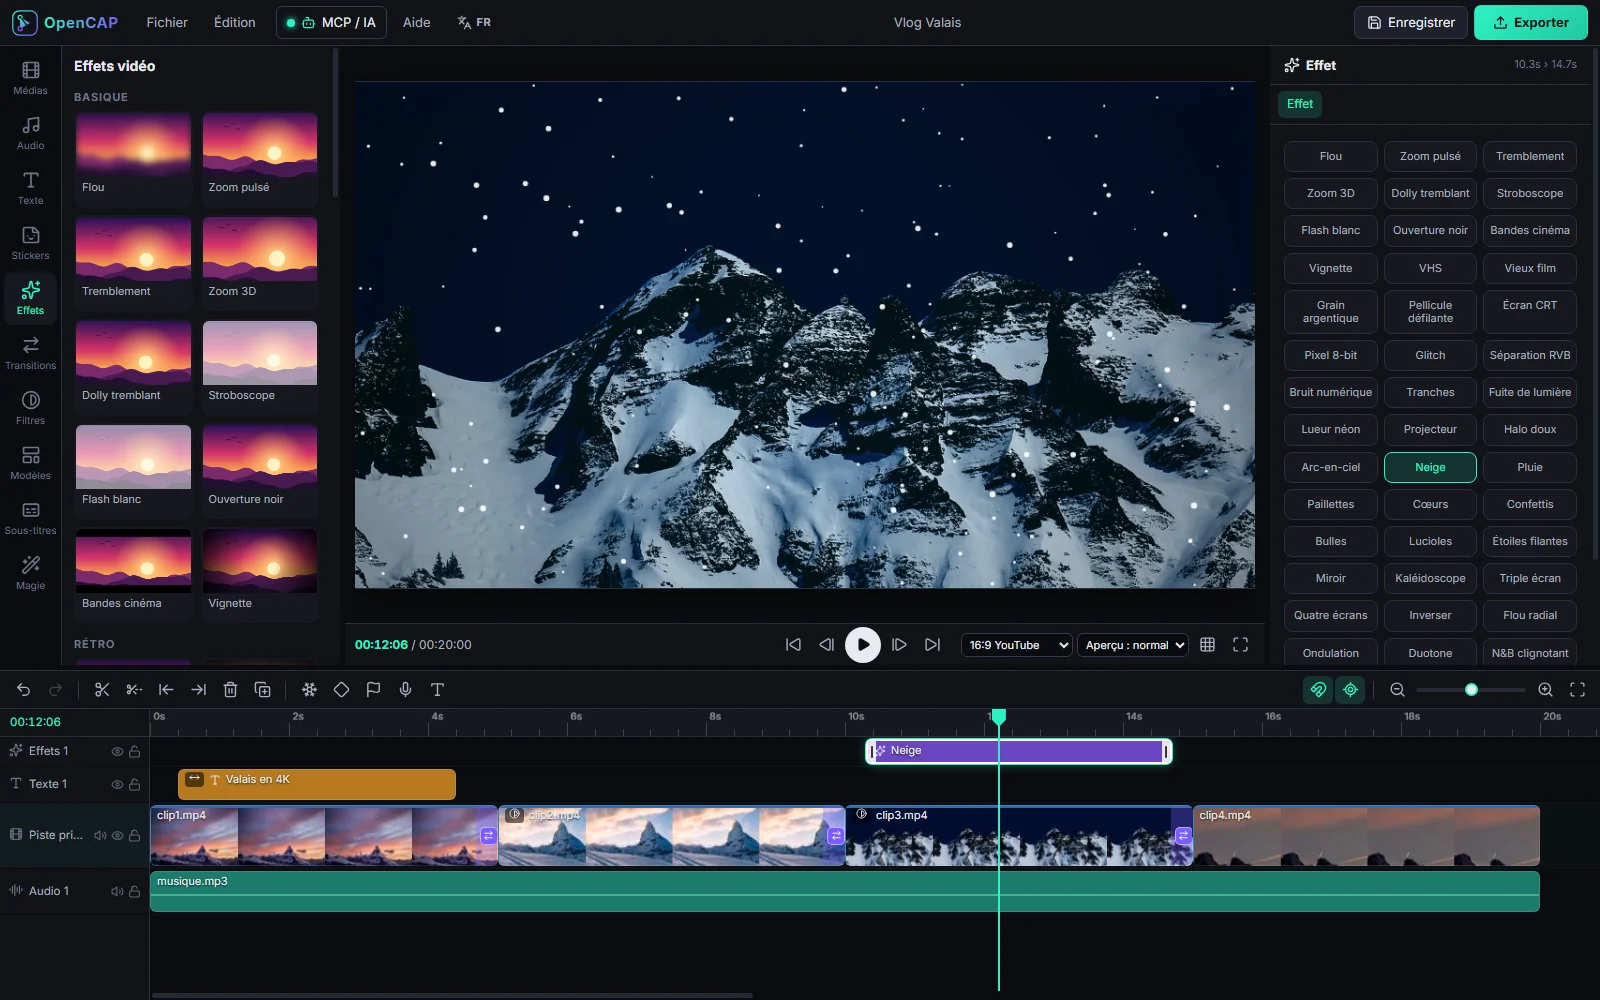Image resolution: width=1600 pixels, height=1000 pixels.
Task: Enter fullscreen preview mode
Action: [1240, 645]
